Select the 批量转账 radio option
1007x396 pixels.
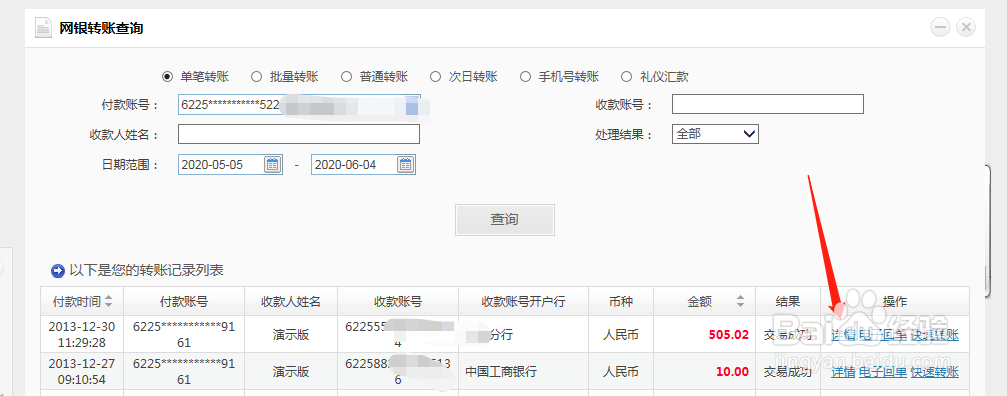[256, 77]
